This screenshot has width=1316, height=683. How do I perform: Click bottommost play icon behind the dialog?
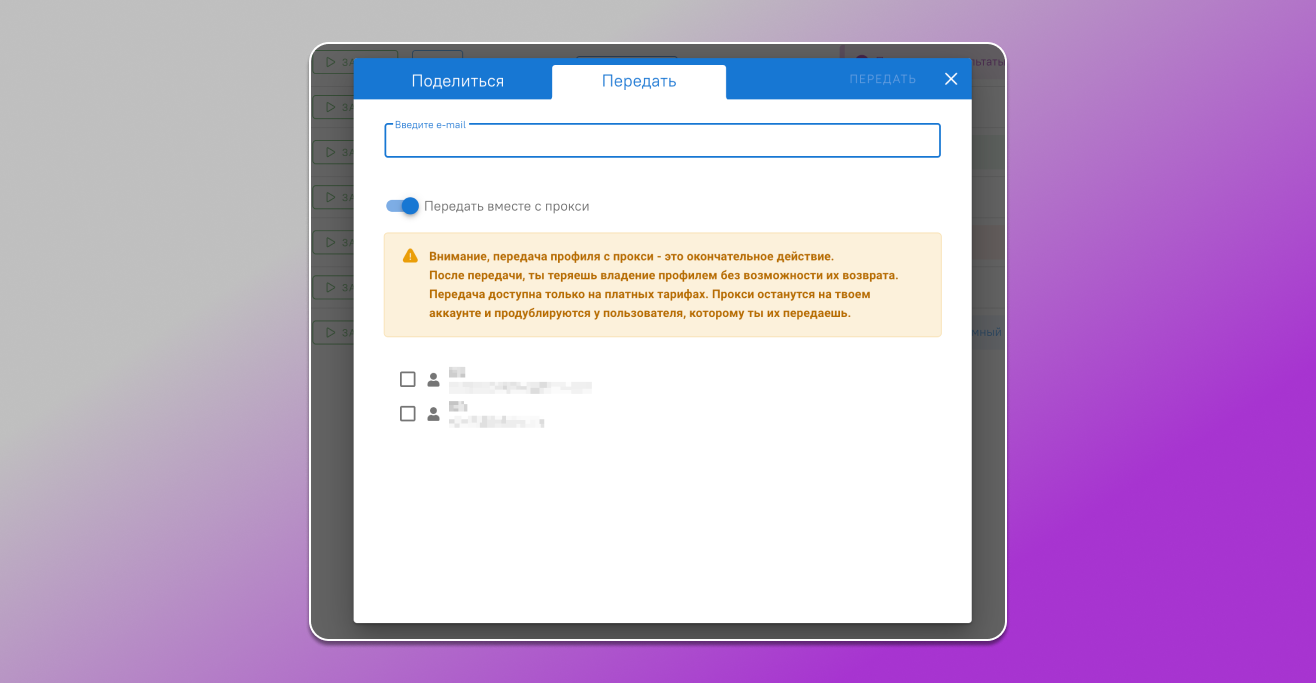click(x=331, y=332)
